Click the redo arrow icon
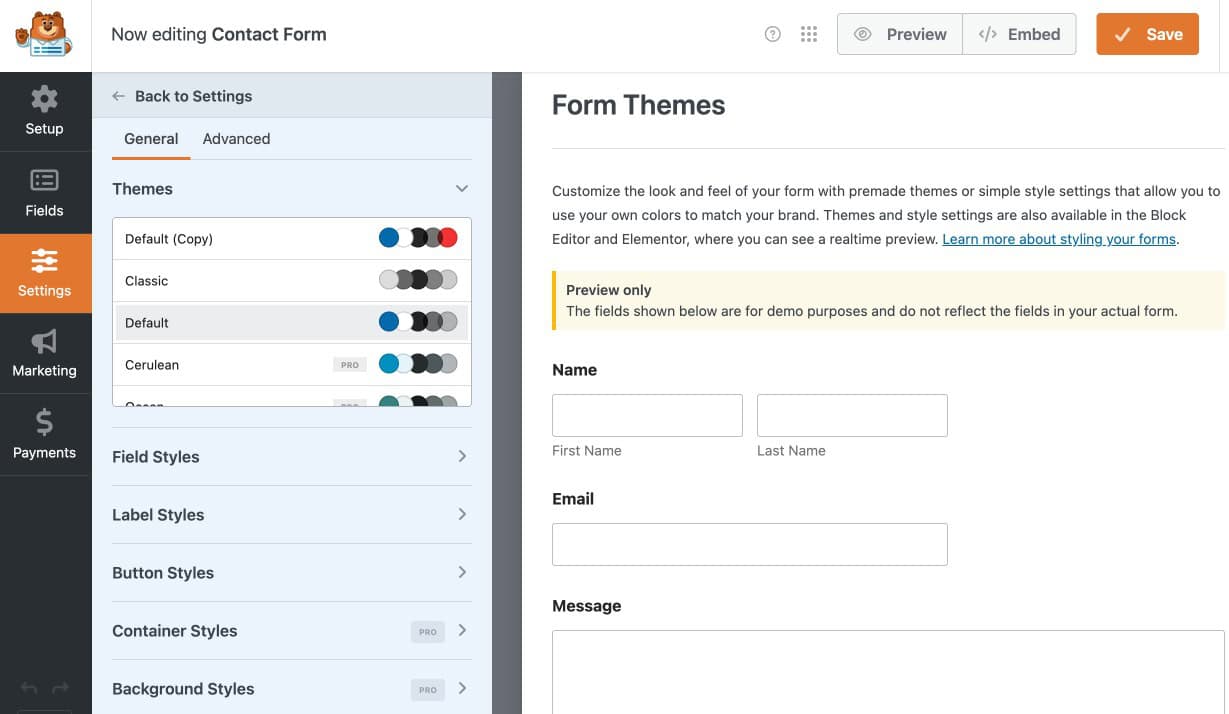 click(60, 689)
